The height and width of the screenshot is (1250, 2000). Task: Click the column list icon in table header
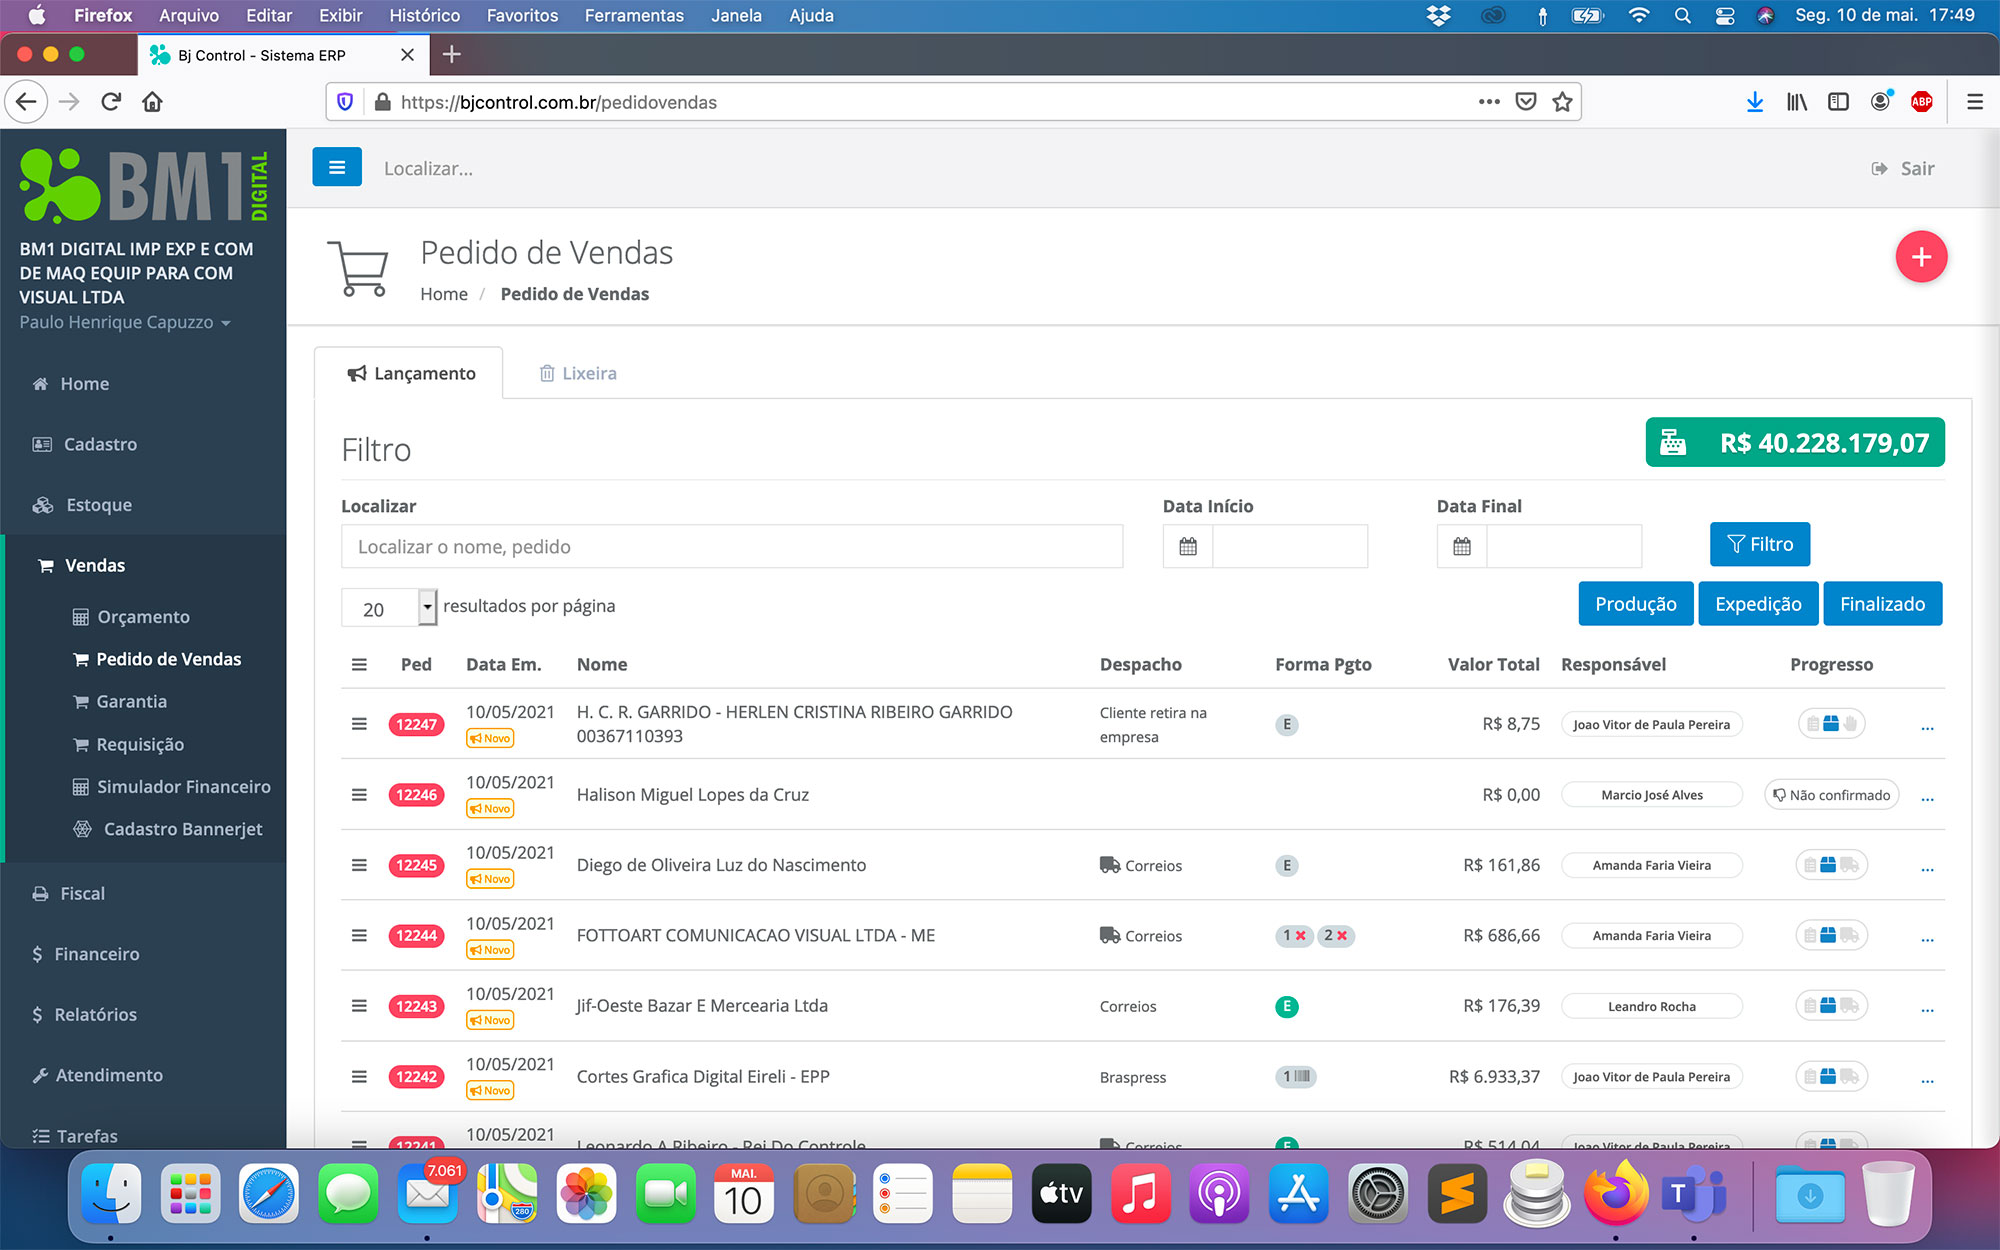coord(359,665)
